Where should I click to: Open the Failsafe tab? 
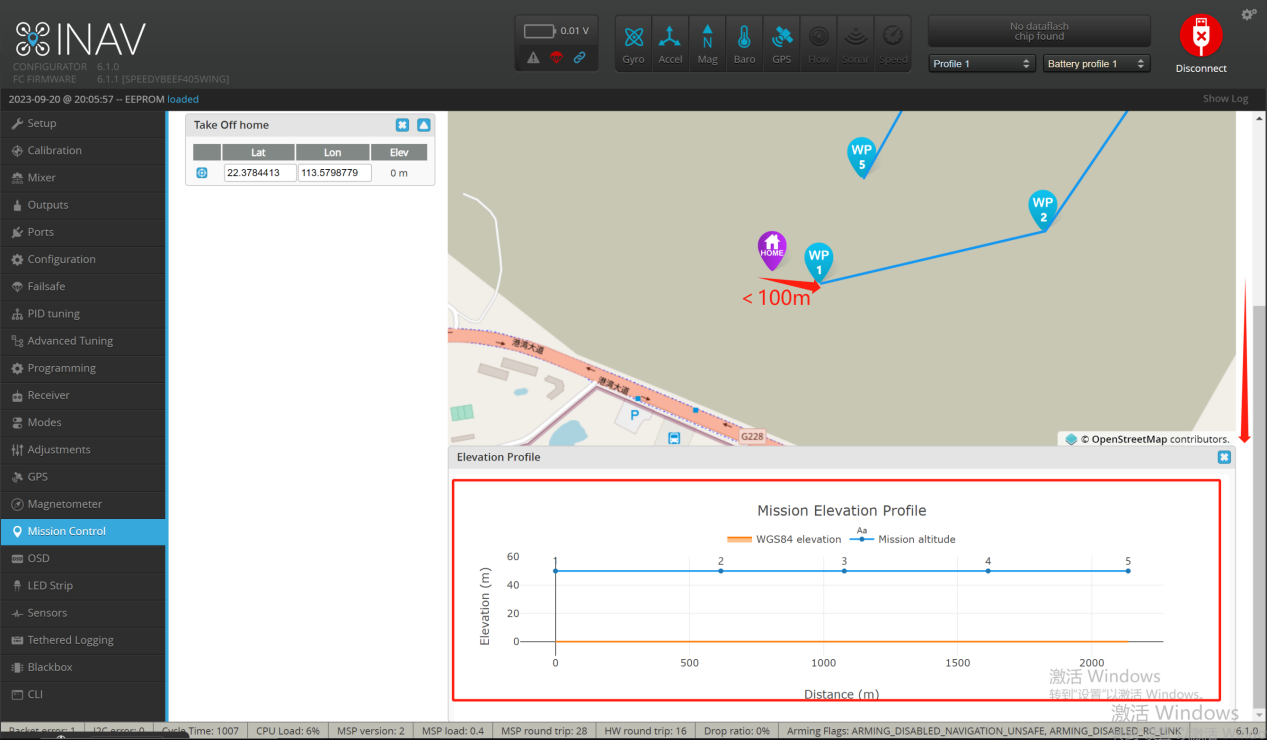83,286
